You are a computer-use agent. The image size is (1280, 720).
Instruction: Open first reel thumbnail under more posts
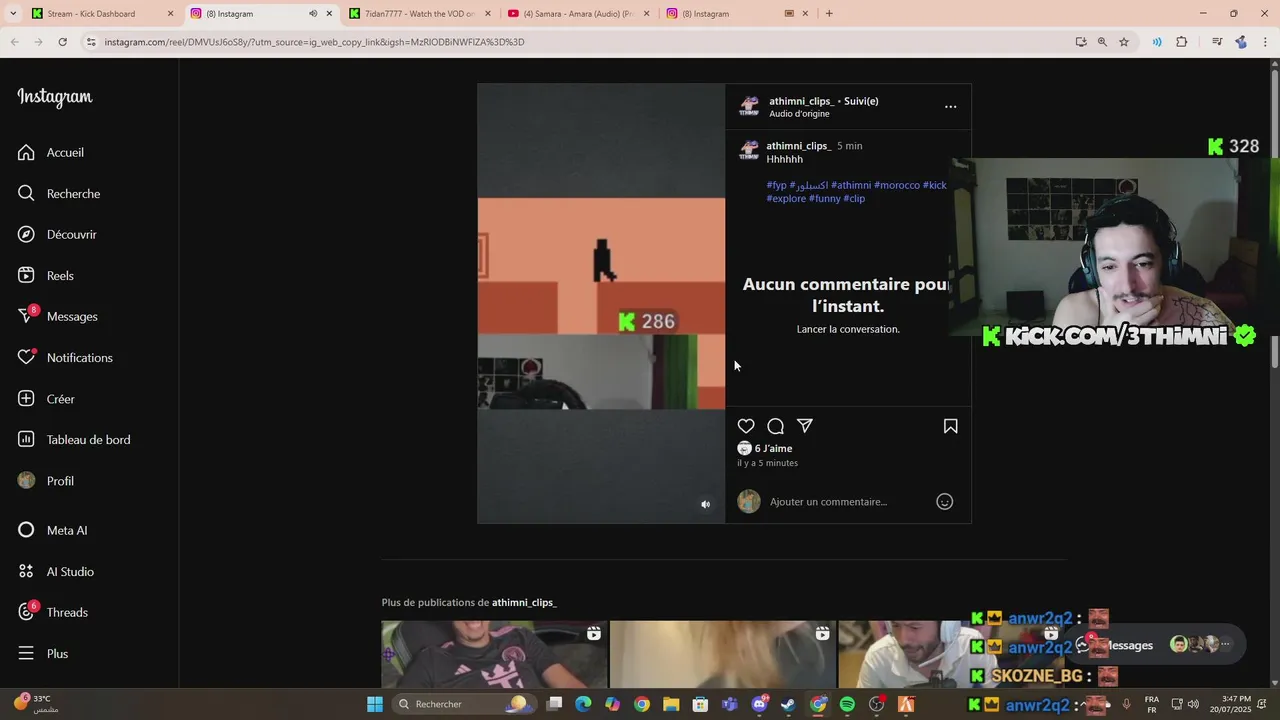[494, 654]
